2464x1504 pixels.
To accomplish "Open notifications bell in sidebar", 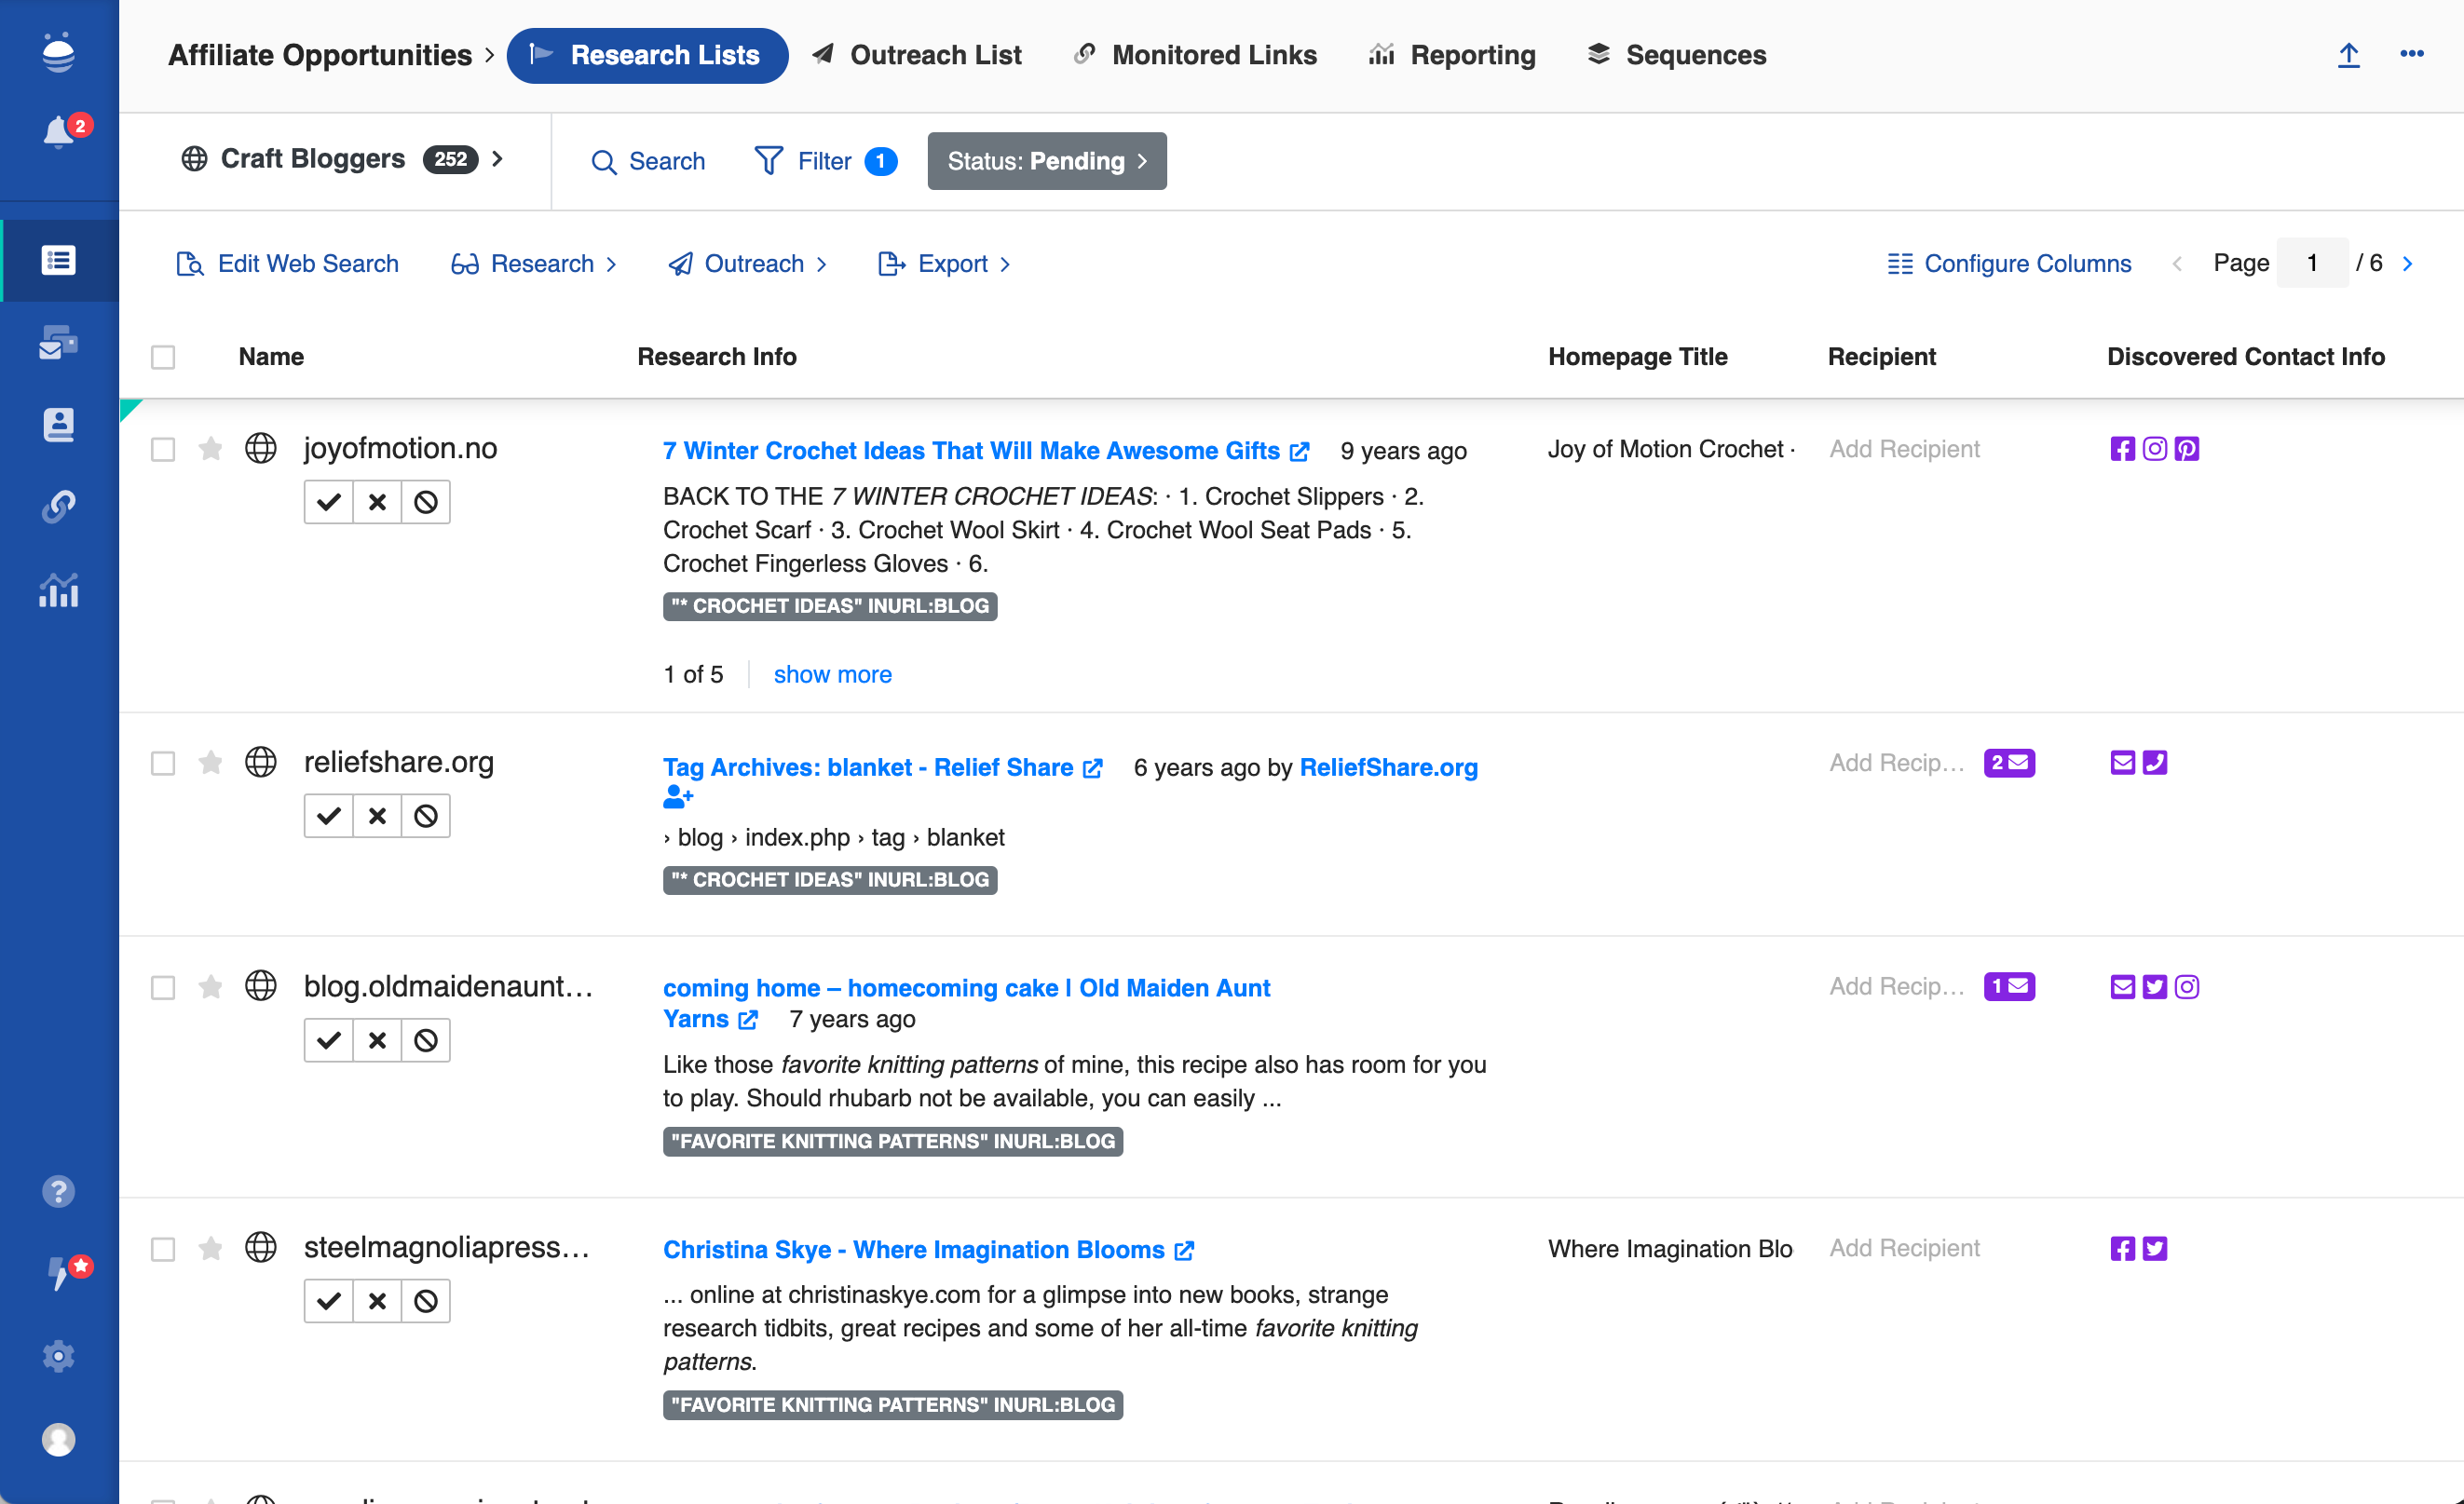I will [58, 132].
